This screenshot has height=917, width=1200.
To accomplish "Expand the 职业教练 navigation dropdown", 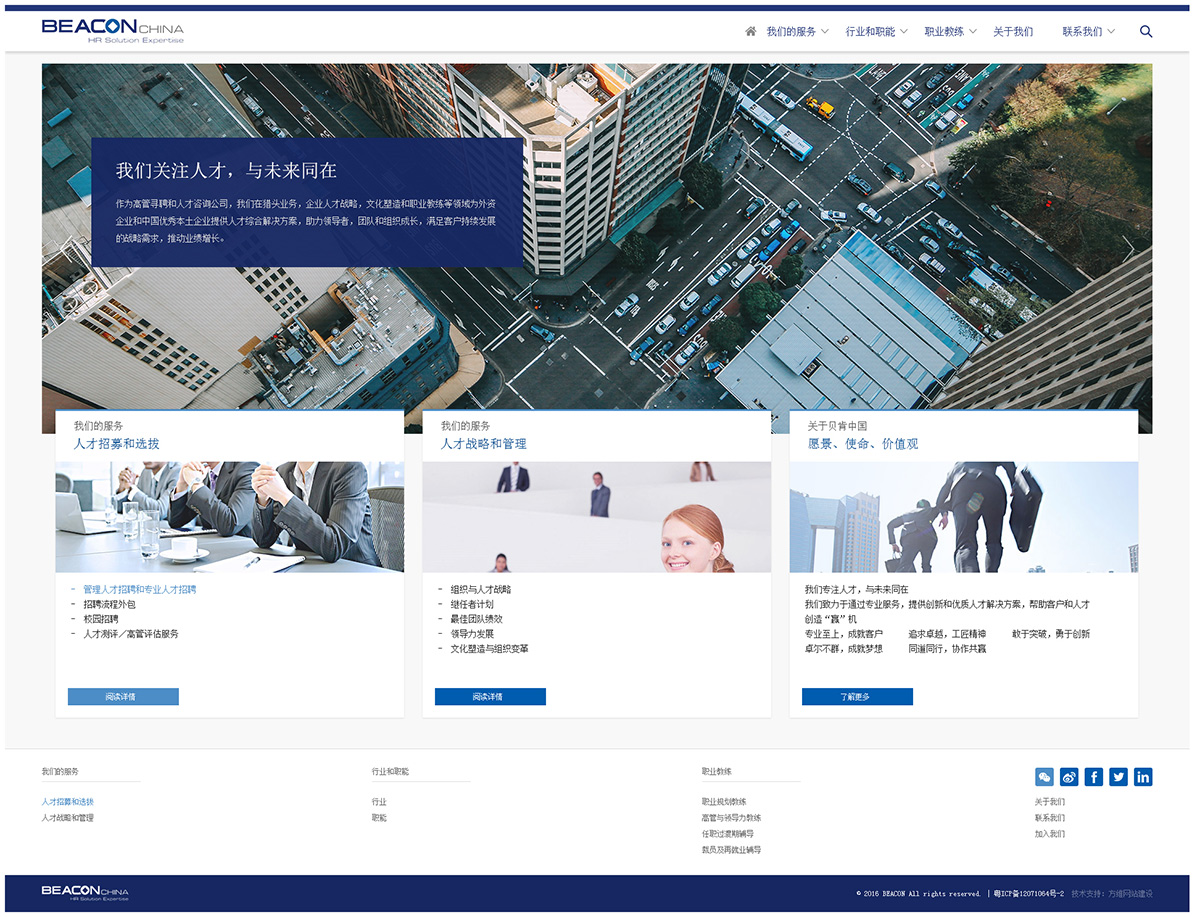I will tap(950, 32).
